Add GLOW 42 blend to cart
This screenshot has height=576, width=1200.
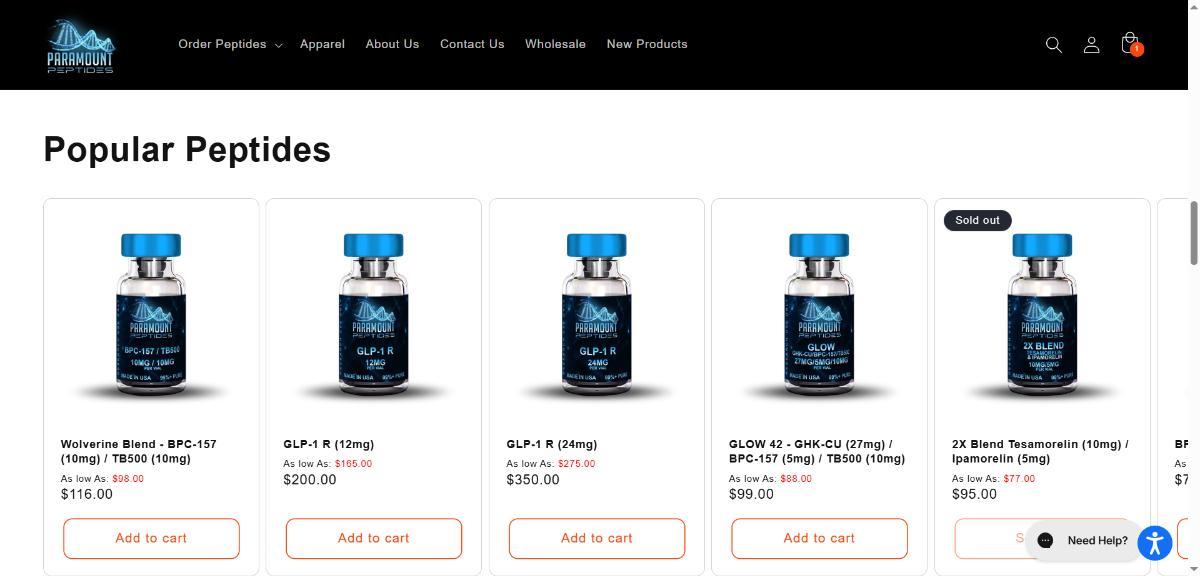tap(819, 538)
